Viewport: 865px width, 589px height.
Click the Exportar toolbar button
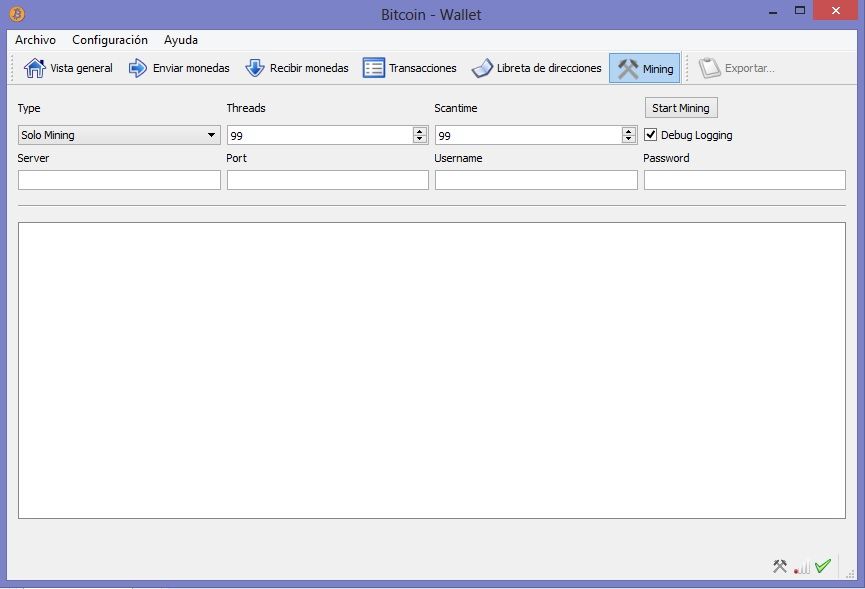736,68
